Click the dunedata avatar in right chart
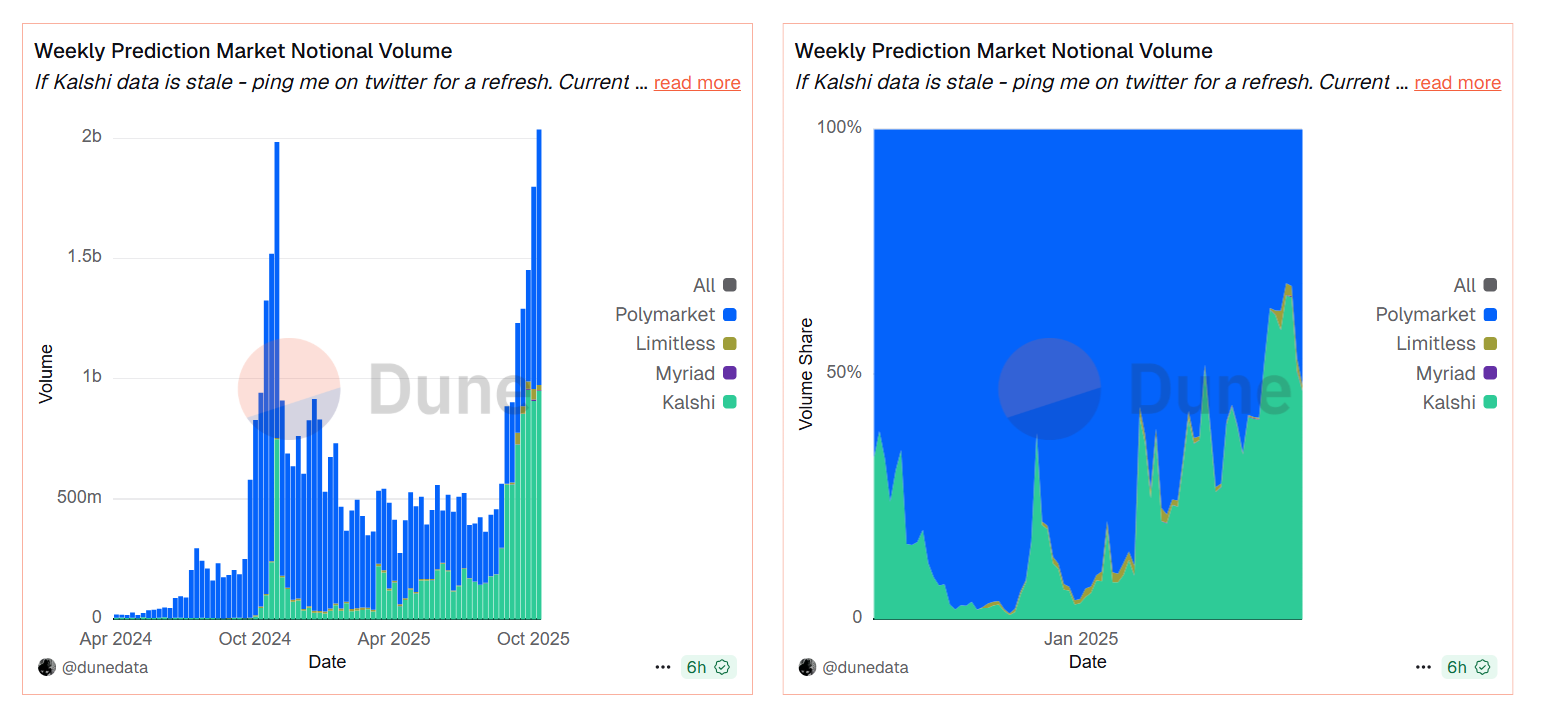 (807, 667)
